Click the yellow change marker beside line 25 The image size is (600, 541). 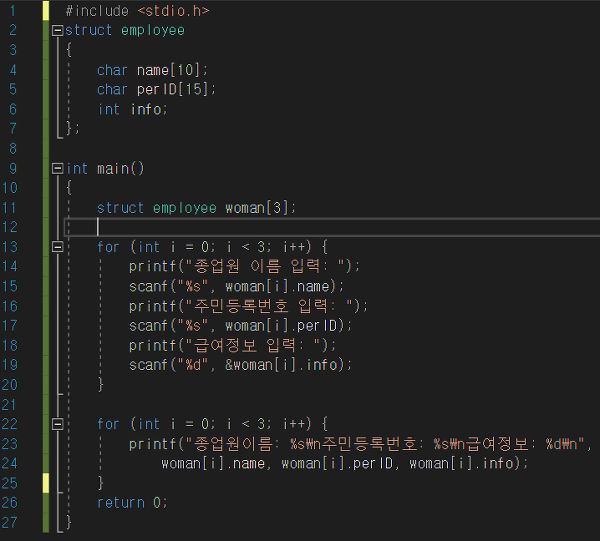46,483
